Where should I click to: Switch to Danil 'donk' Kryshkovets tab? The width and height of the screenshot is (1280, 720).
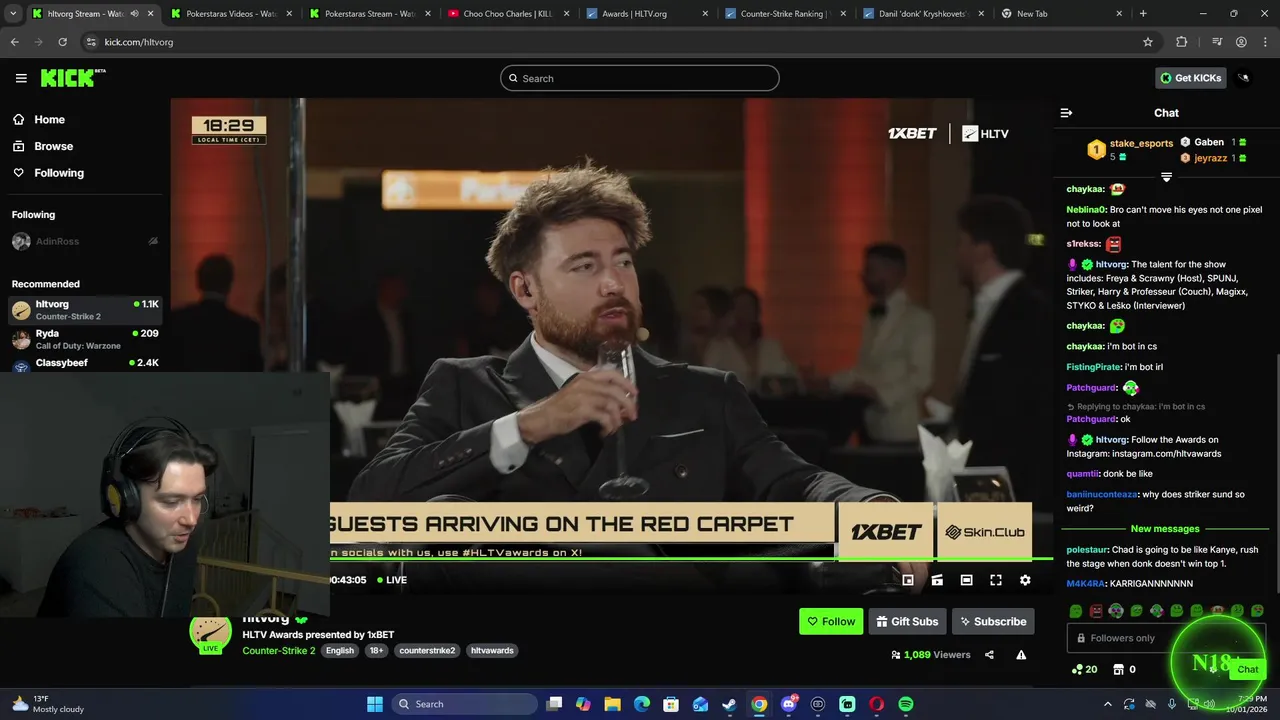pos(923,14)
